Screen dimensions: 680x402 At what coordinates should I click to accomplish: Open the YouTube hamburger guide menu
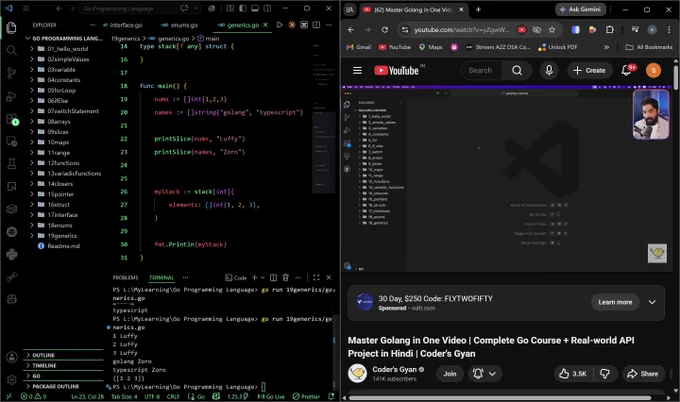point(357,70)
